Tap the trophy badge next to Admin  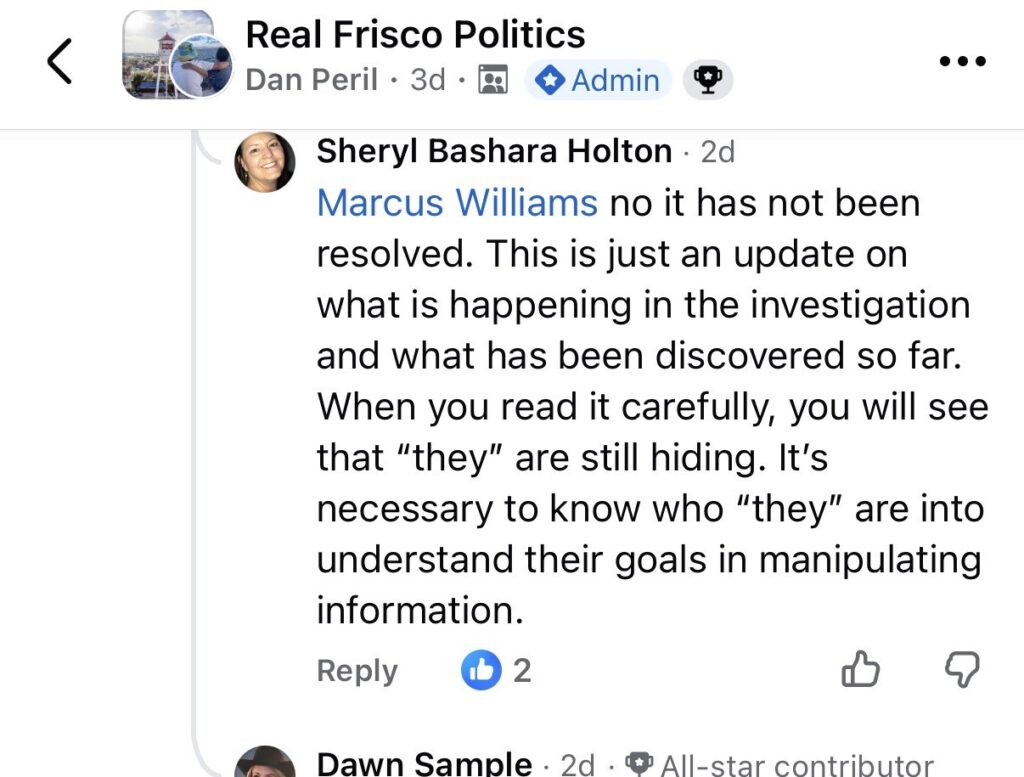(707, 80)
